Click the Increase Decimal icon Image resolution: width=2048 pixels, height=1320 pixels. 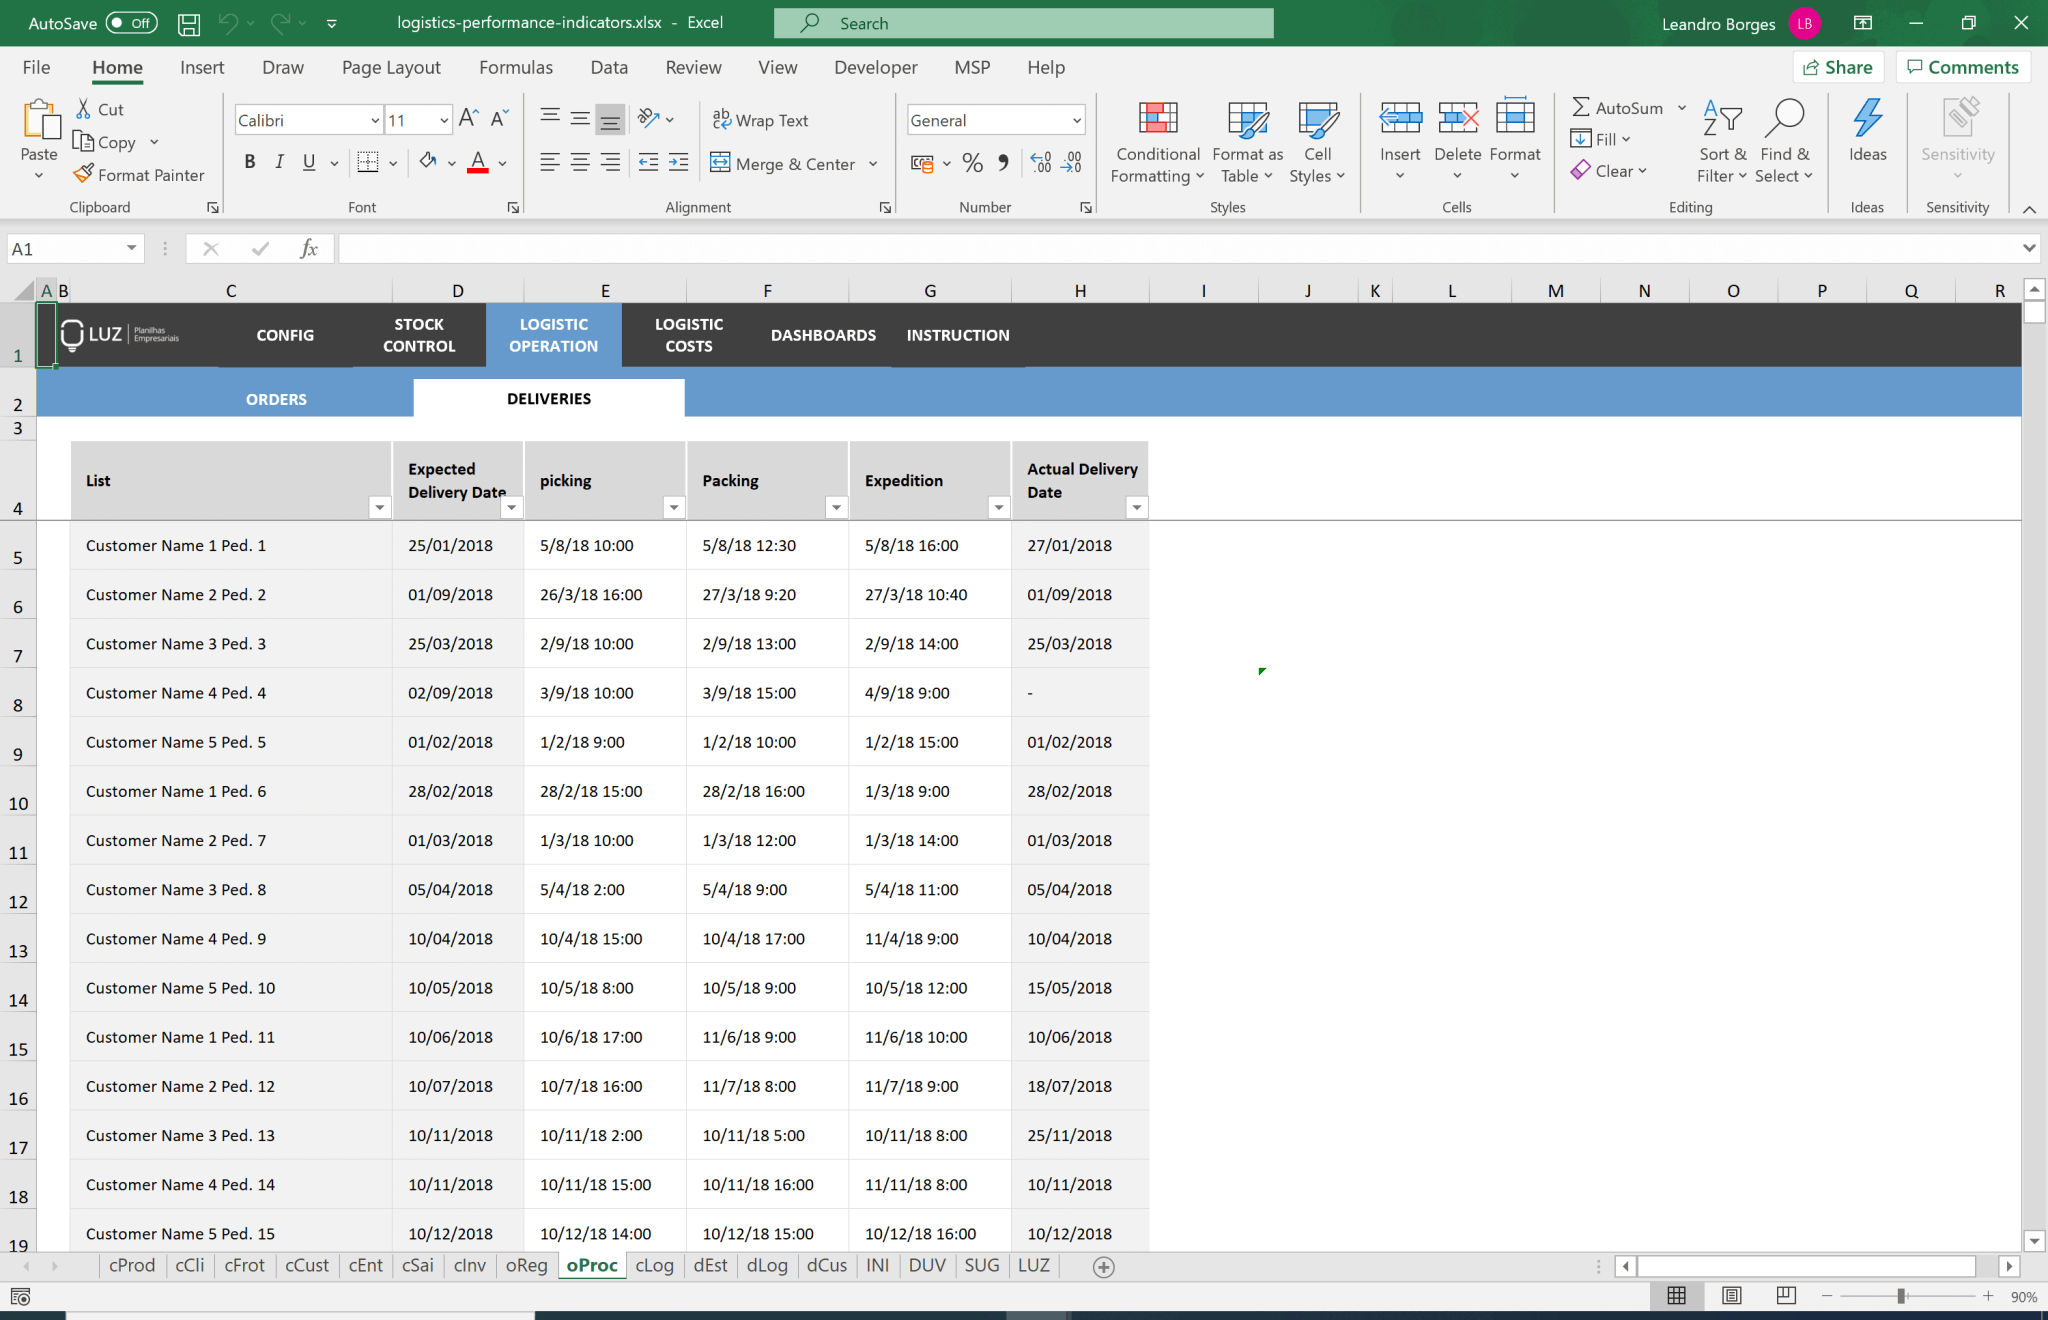click(x=1040, y=163)
